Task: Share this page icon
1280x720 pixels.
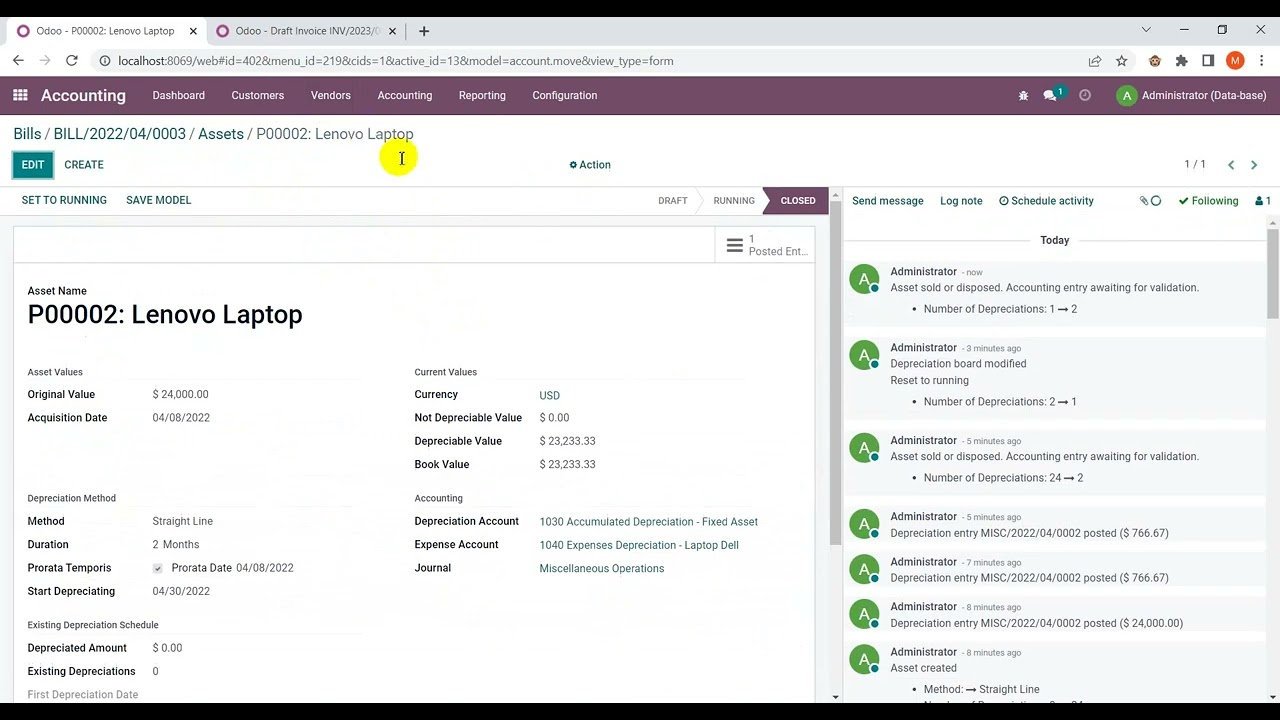Action: pos(1095,61)
